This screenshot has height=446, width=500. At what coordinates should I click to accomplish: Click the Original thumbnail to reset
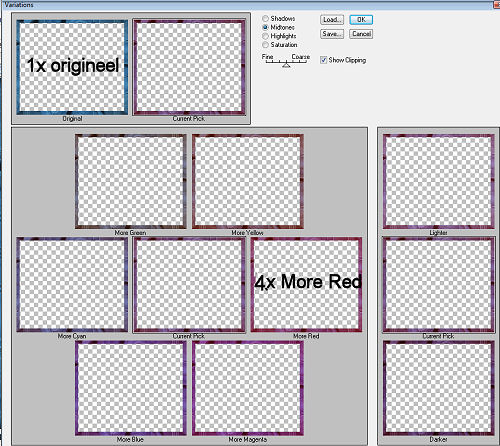tap(72, 67)
